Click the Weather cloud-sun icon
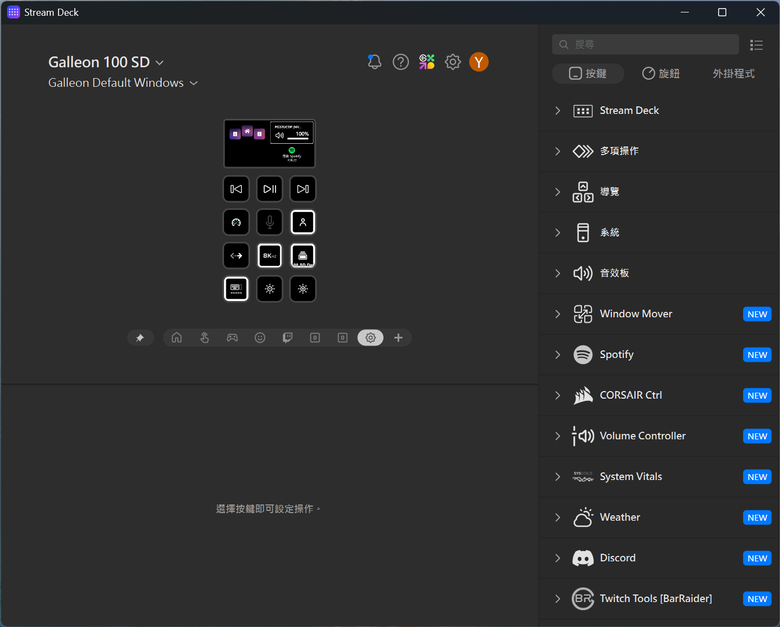This screenshot has width=780, height=627. coord(583,518)
